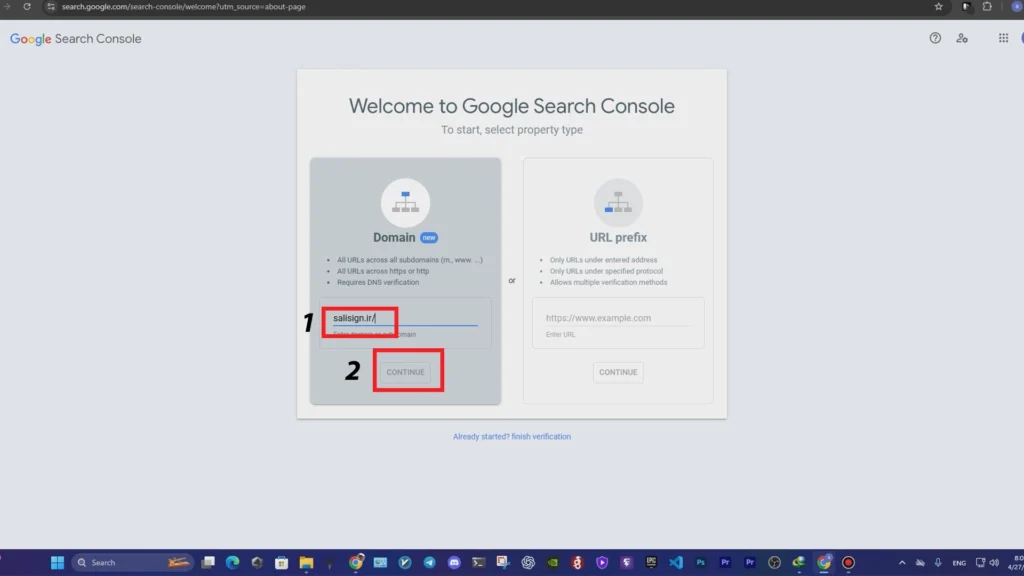The height and width of the screenshot is (576, 1024).
Task: Open Discord from the taskbar
Action: point(454,562)
